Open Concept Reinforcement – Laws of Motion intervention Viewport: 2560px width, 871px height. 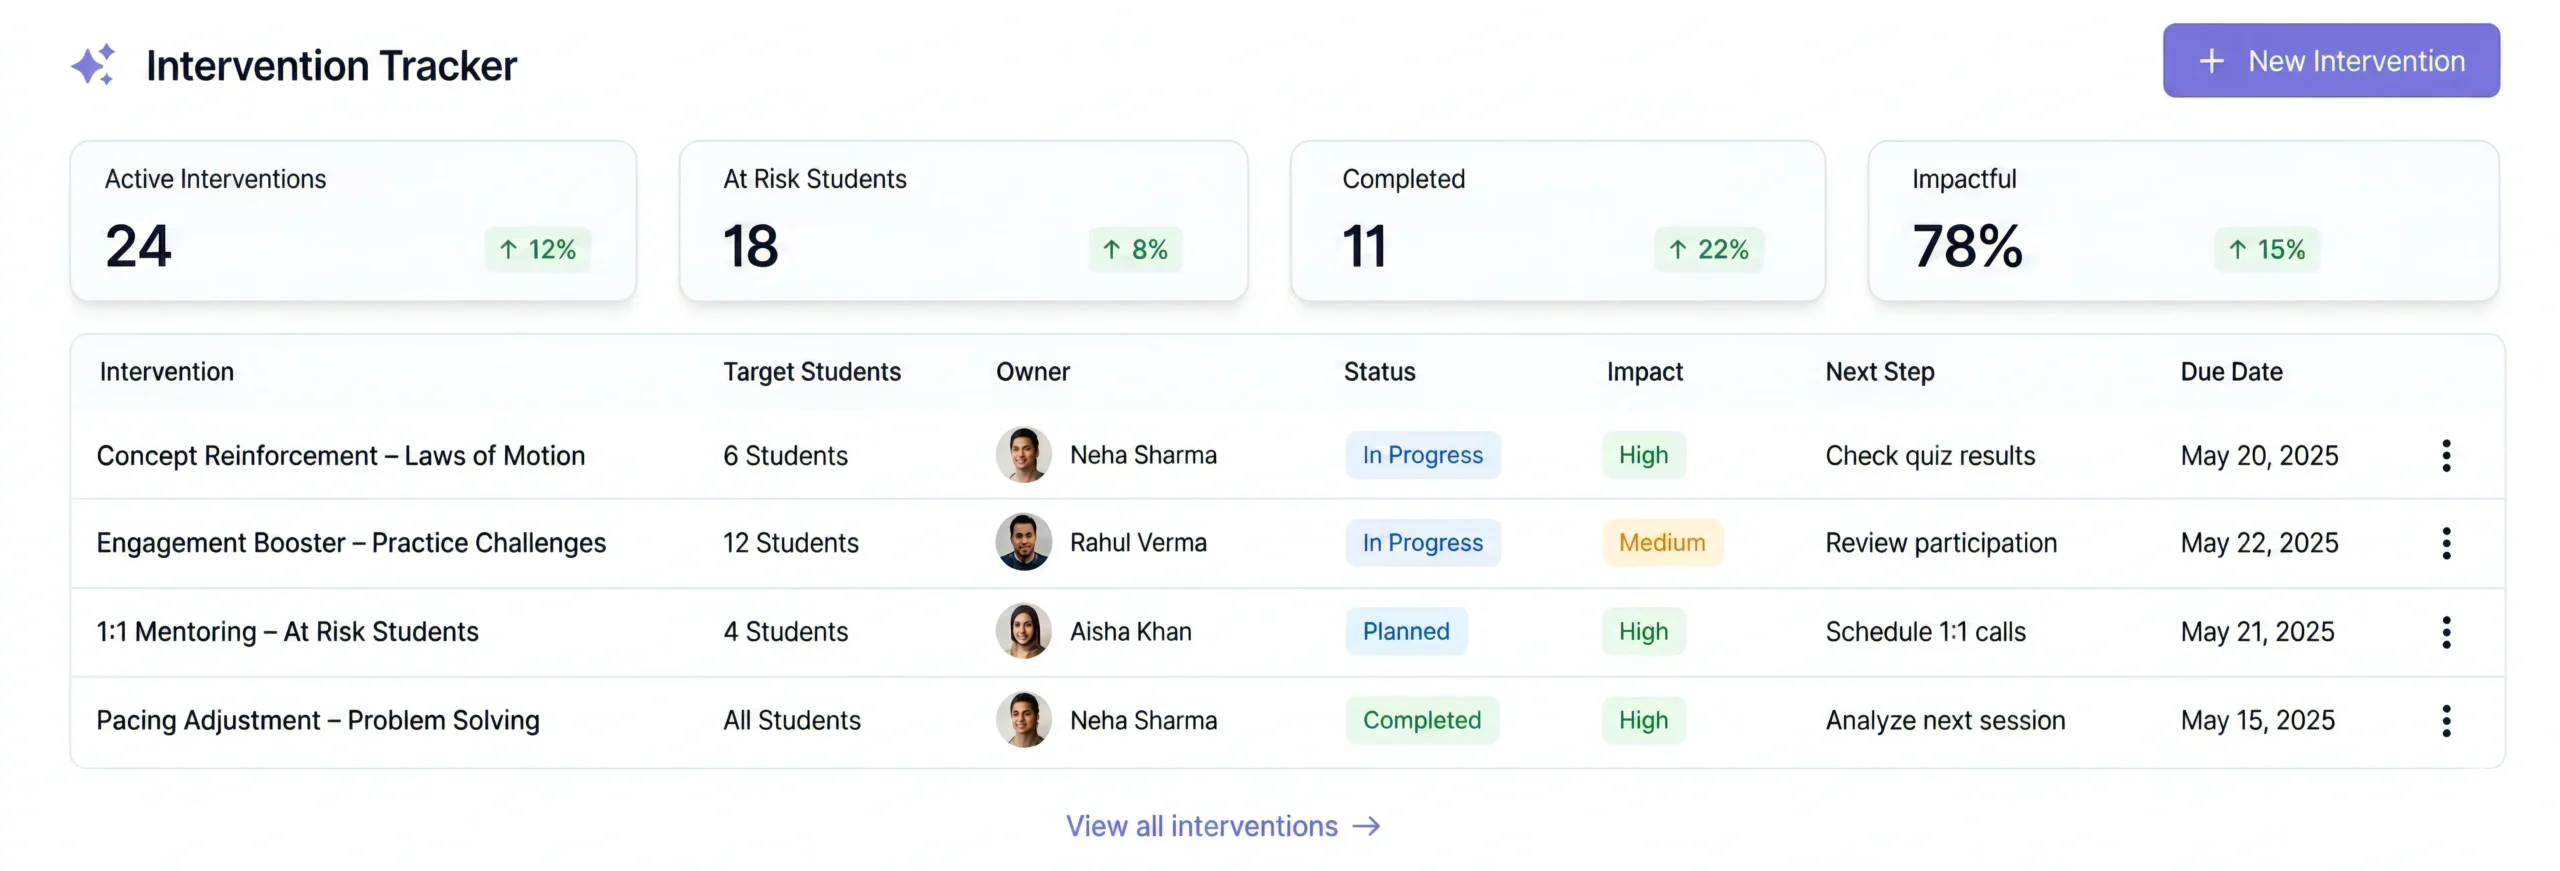(341, 456)
